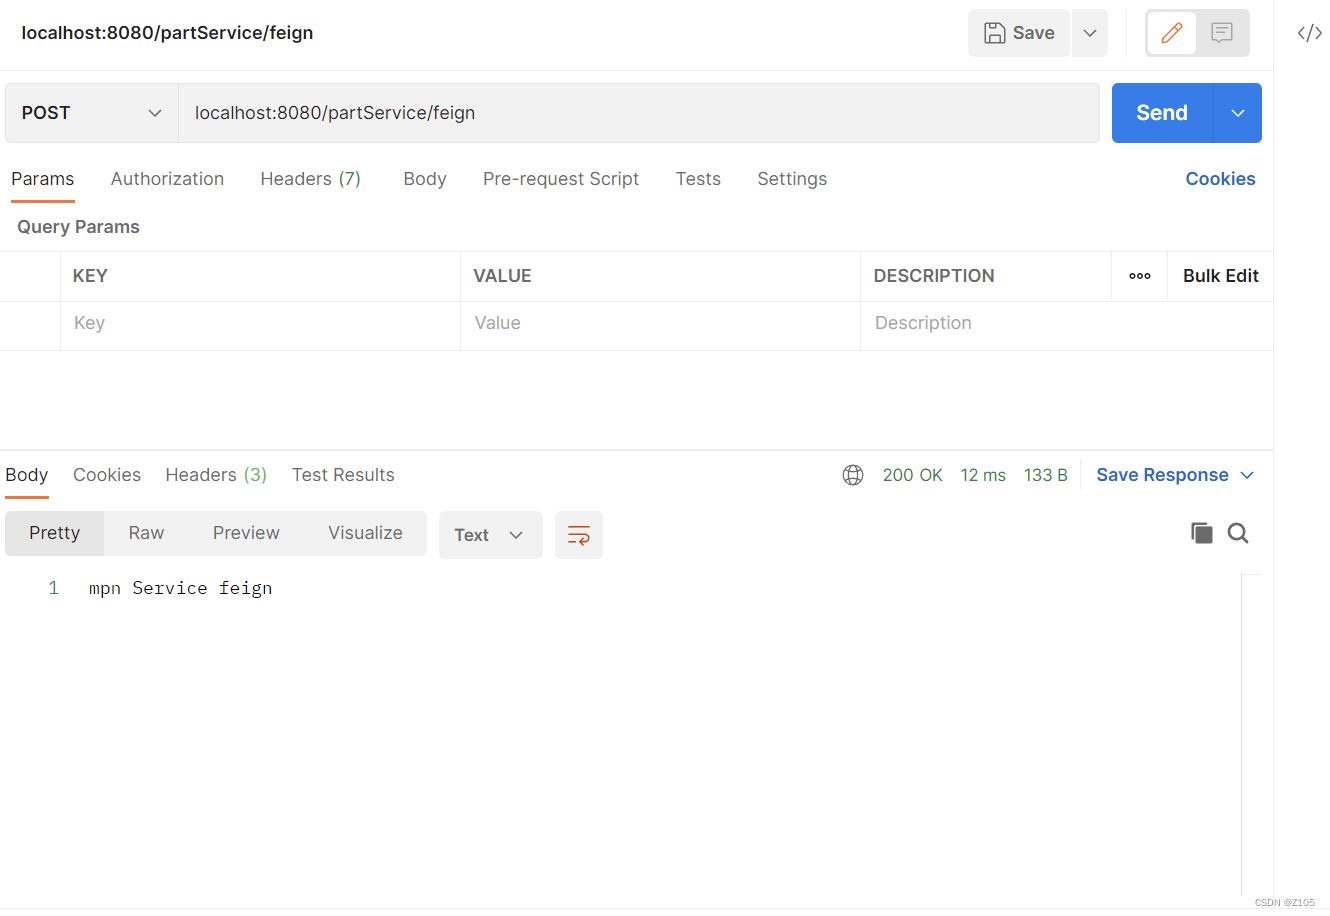Open the Headers (7) request tab
1330x916 pixels.
pos(310,179)
